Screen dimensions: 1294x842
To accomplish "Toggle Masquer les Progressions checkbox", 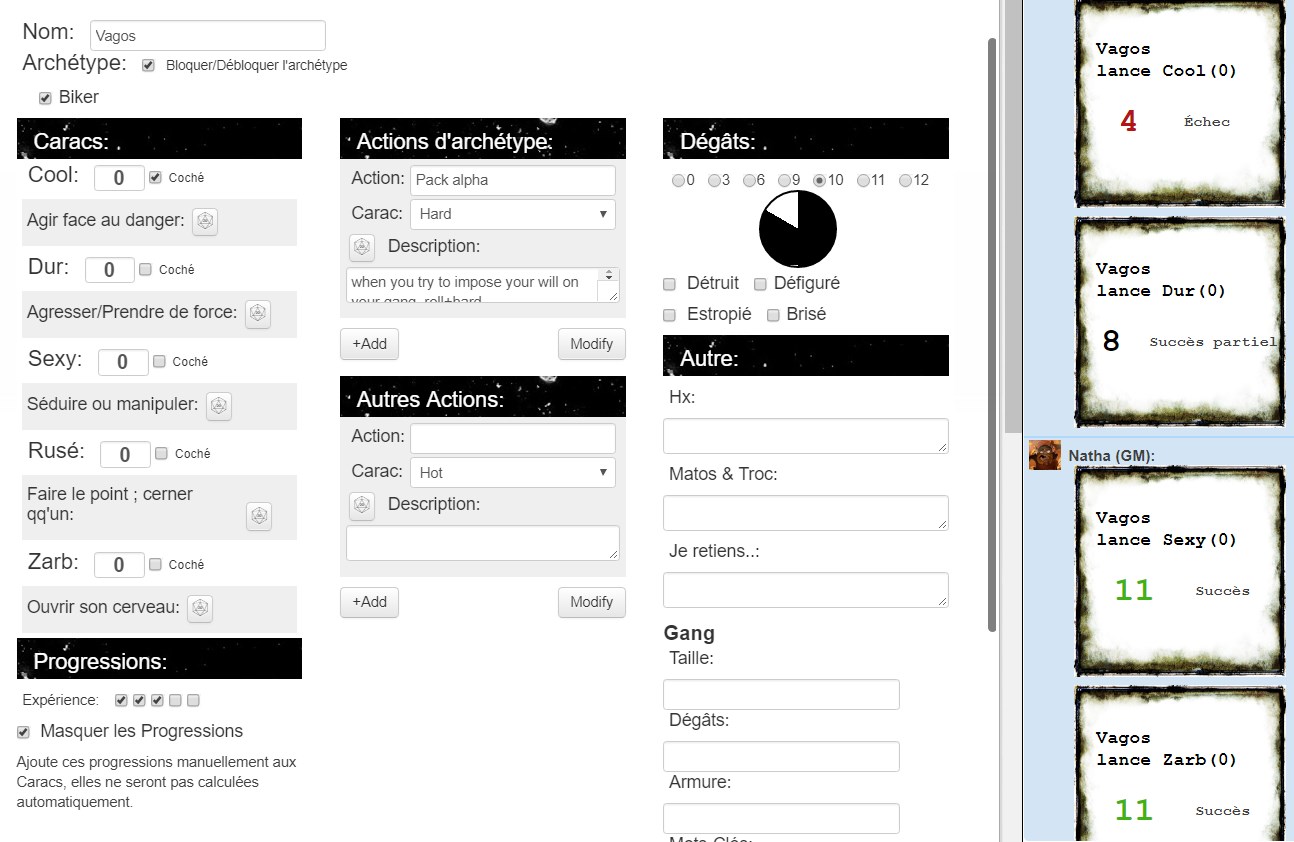I will pos(24,731).
